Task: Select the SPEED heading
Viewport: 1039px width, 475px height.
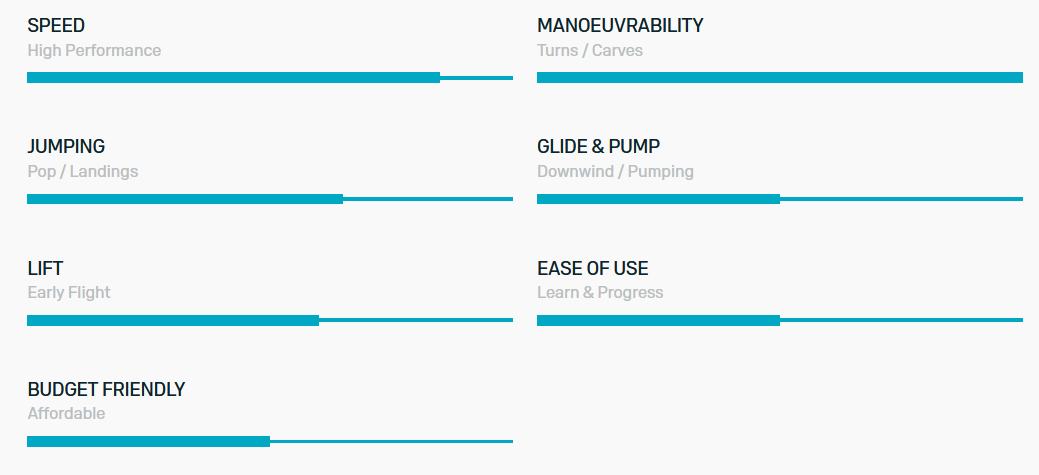Action: pos(56,26)
